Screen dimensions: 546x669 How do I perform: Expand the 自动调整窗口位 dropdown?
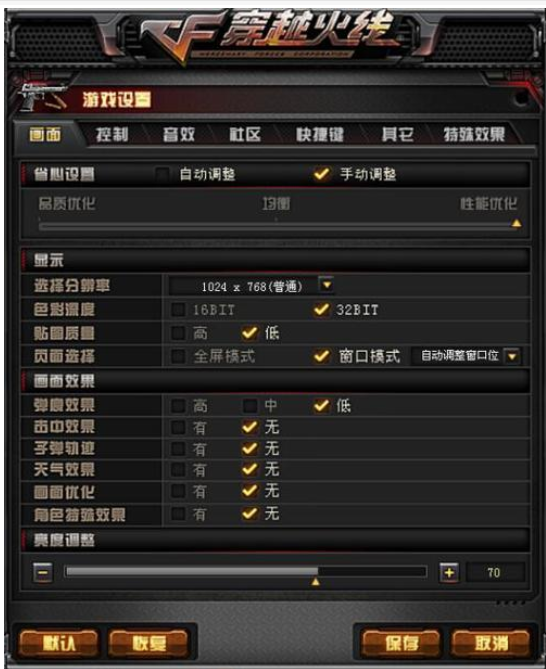pyautogui.click(x=512, y=356)
